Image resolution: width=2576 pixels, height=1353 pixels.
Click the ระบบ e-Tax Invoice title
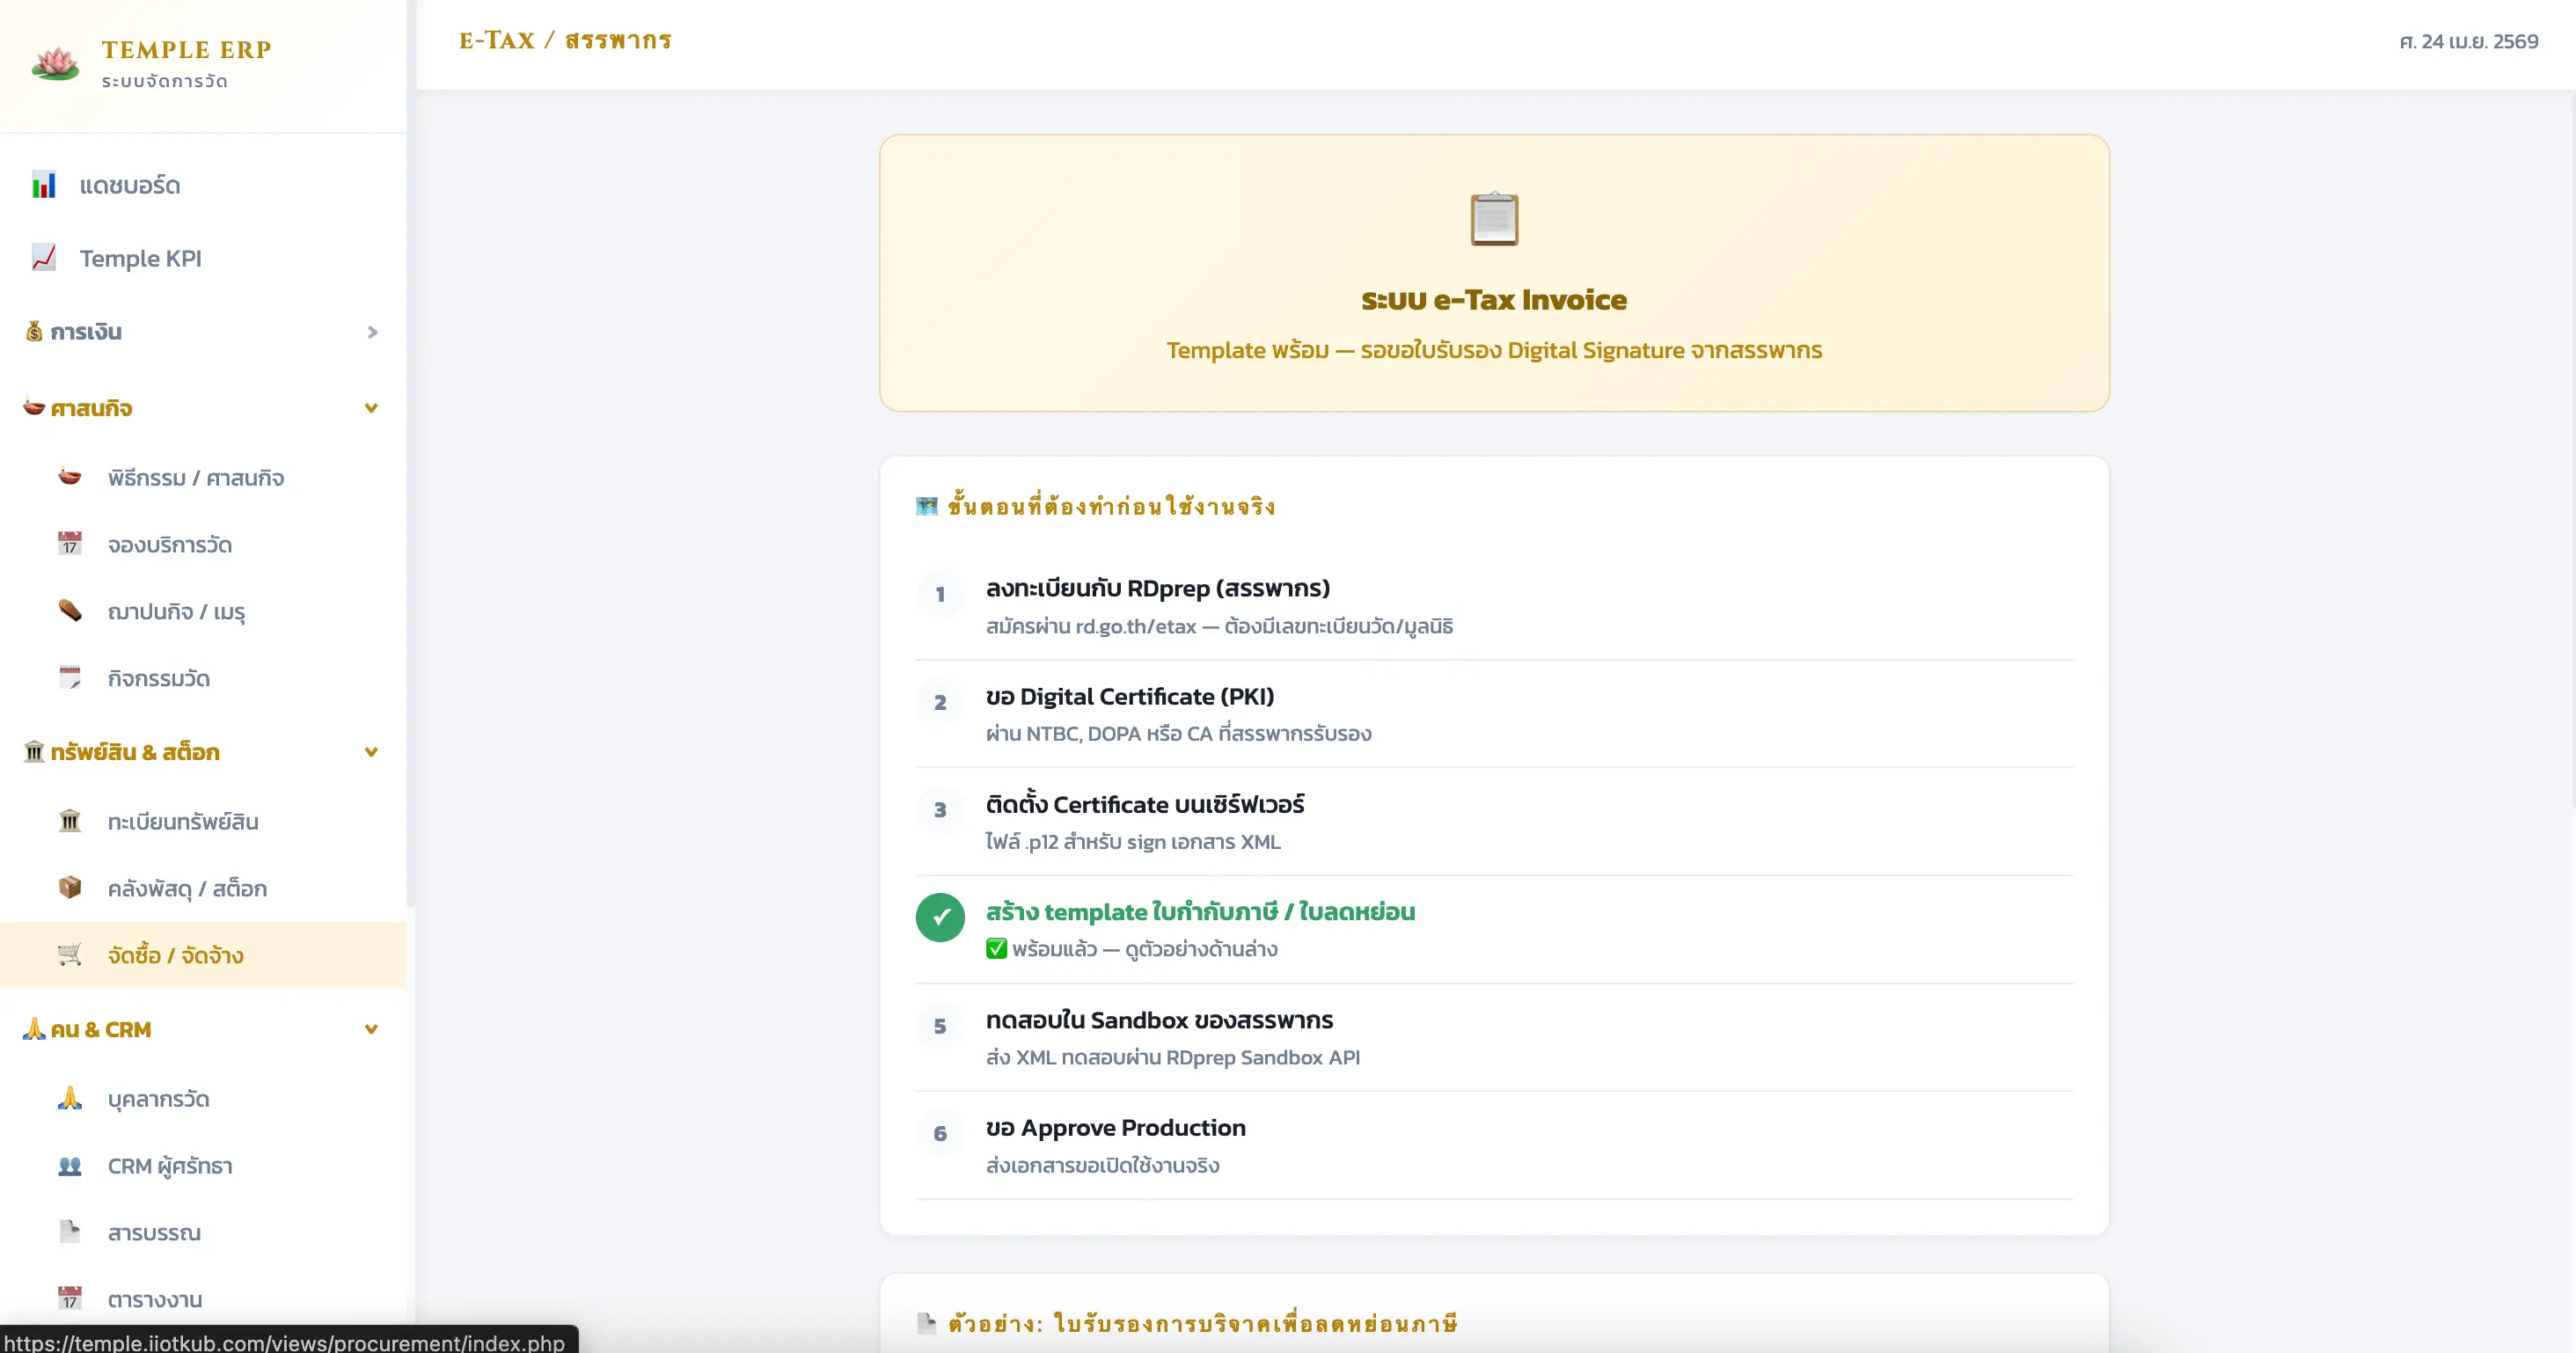tap(1494, 299)
